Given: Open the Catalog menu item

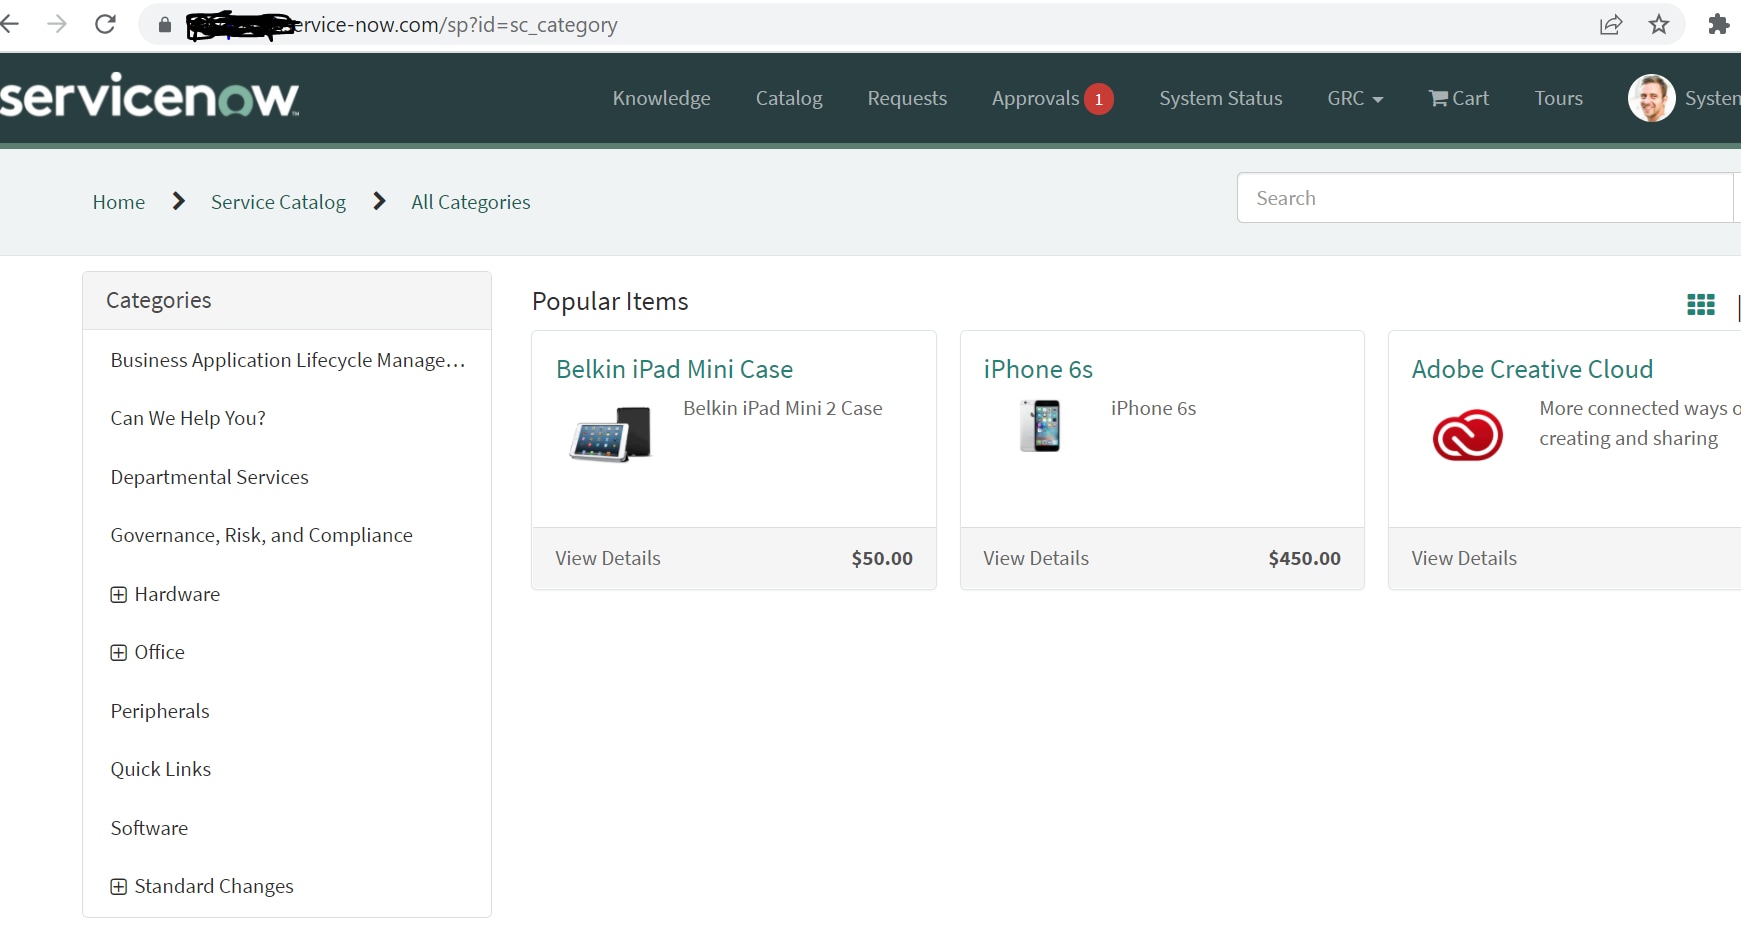Looking at the screenshot, I should click(x=789, y=98).
